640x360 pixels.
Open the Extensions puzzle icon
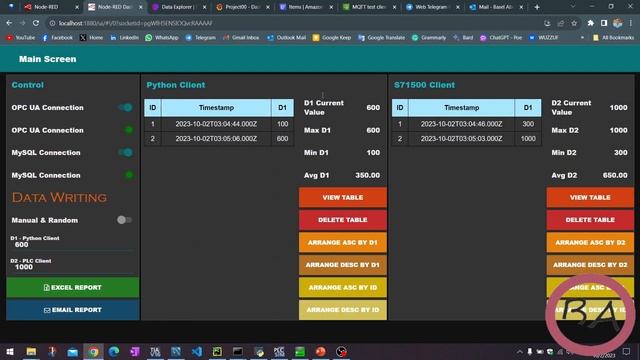click(x=591, y=23)
